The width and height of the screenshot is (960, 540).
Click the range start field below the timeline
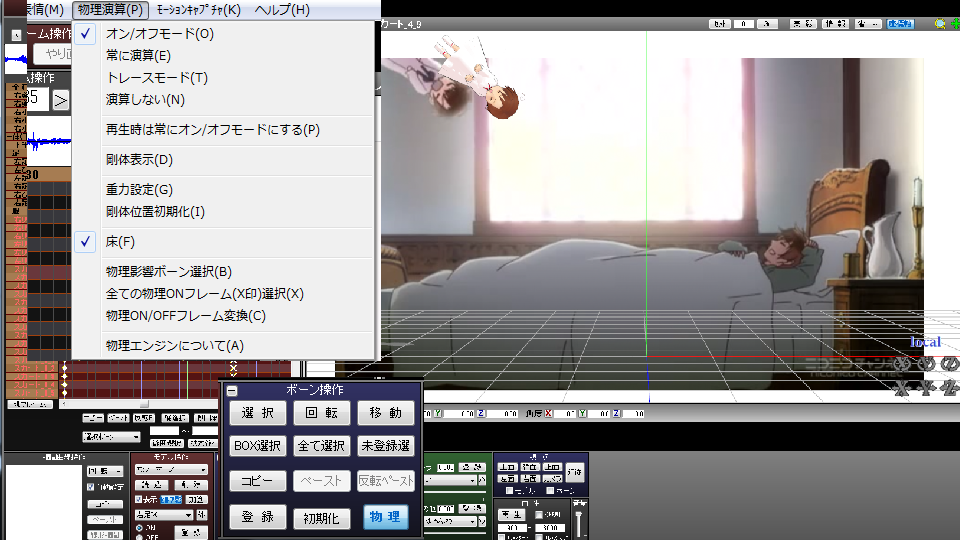pyautogui.click(x=164, y=431)
